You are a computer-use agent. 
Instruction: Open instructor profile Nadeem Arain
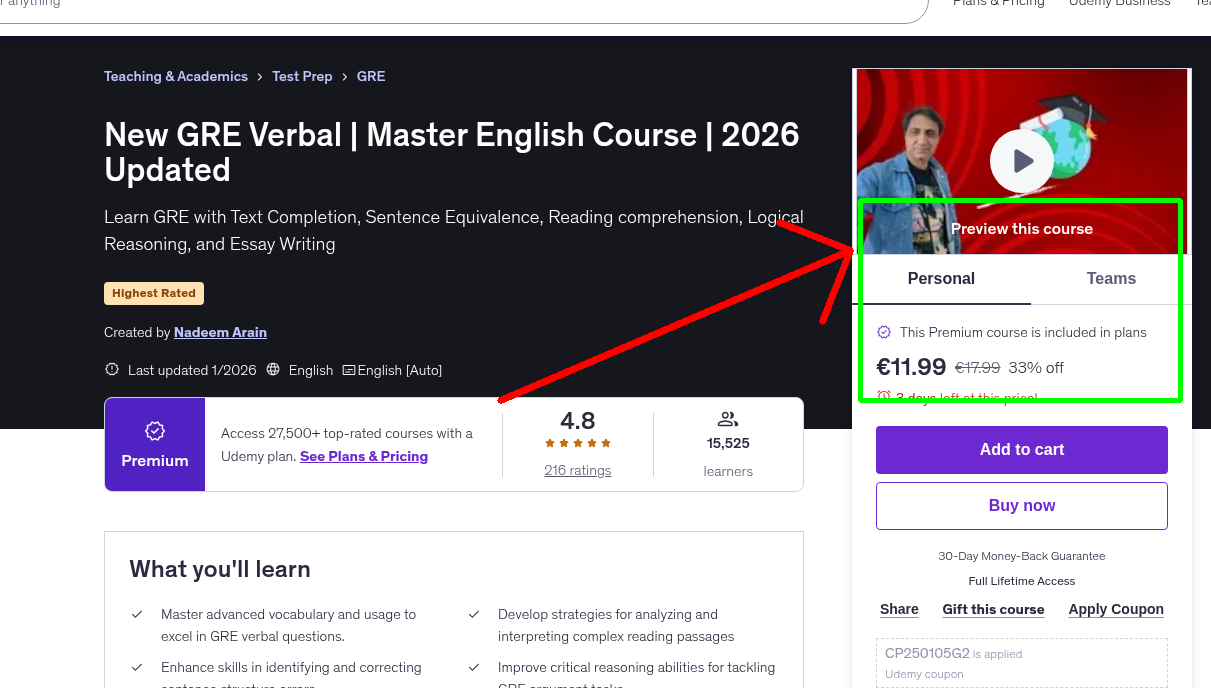point(220,331)
